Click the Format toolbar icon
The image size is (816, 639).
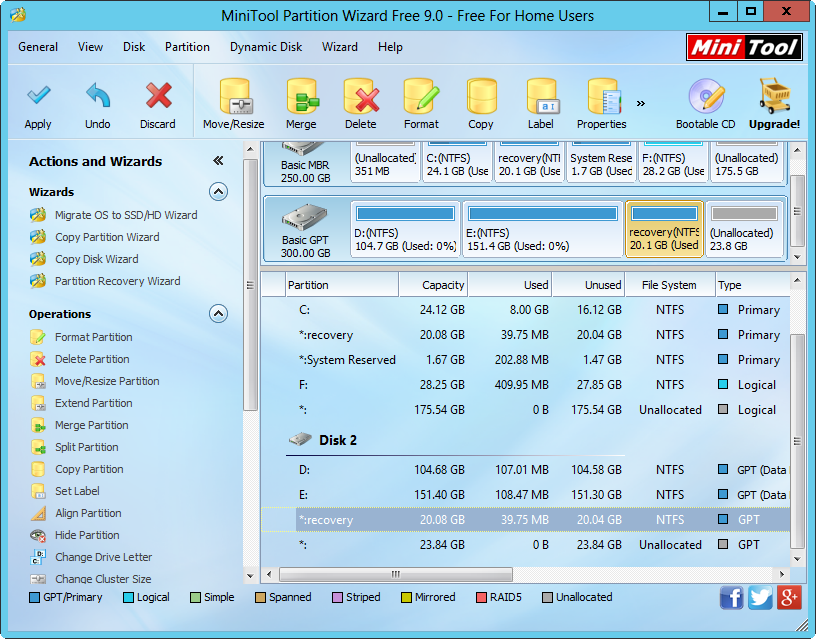click(x=422, y=96)
